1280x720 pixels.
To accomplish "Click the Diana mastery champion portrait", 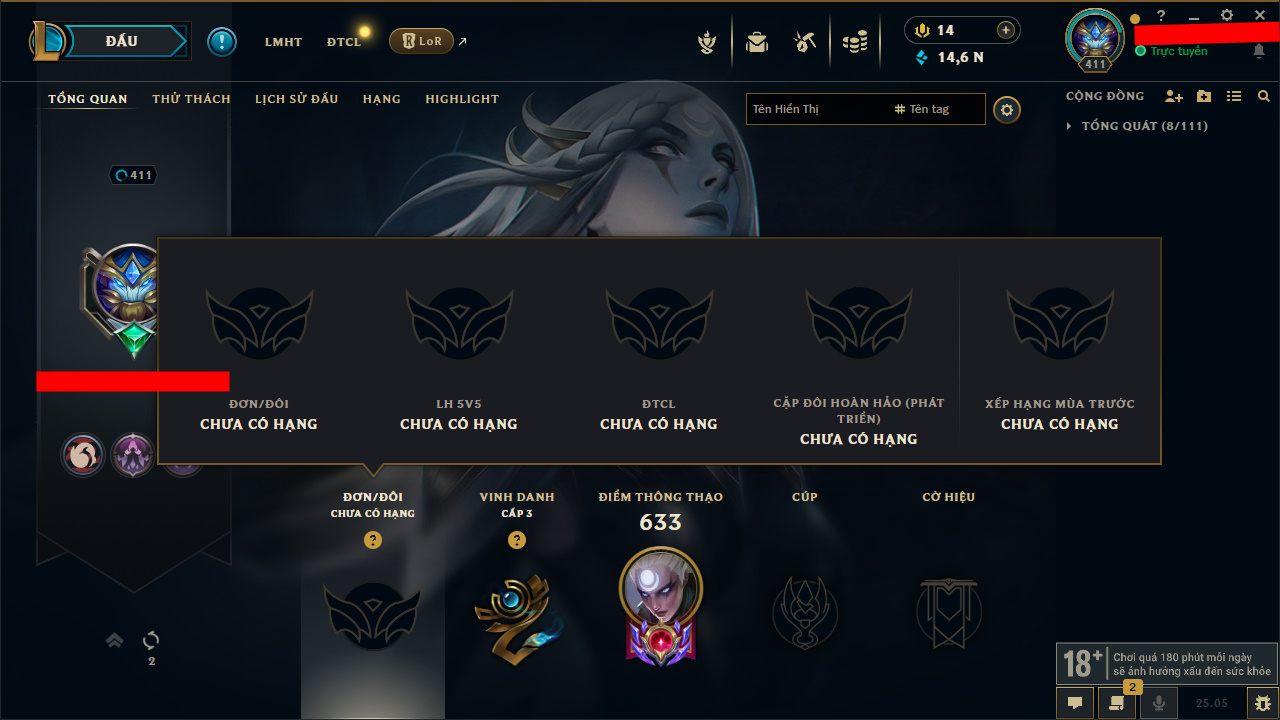I will pos(660,588).
